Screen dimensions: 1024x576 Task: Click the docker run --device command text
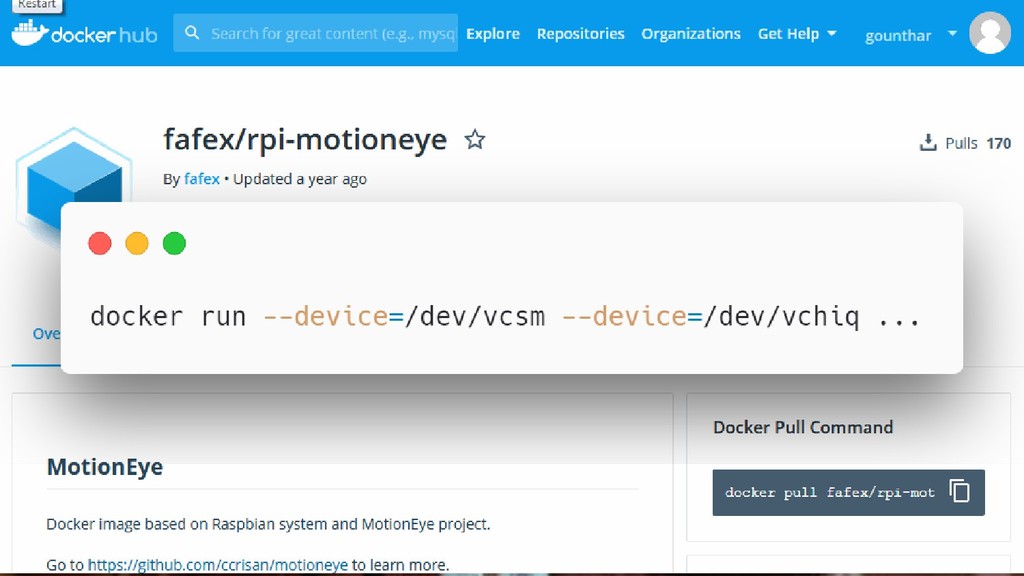click(x=505, y=317)
